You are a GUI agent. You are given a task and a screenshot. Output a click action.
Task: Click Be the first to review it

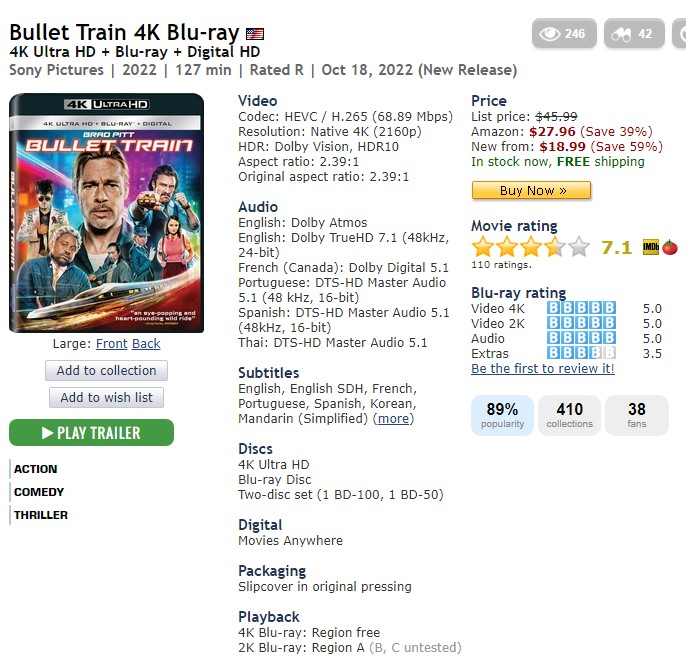(543, 369)
